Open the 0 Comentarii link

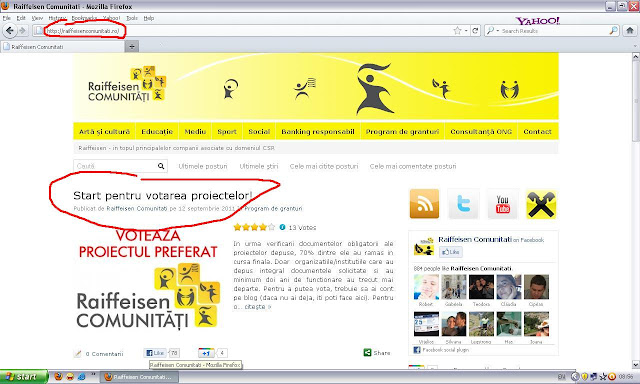click(x=104, y=354)
